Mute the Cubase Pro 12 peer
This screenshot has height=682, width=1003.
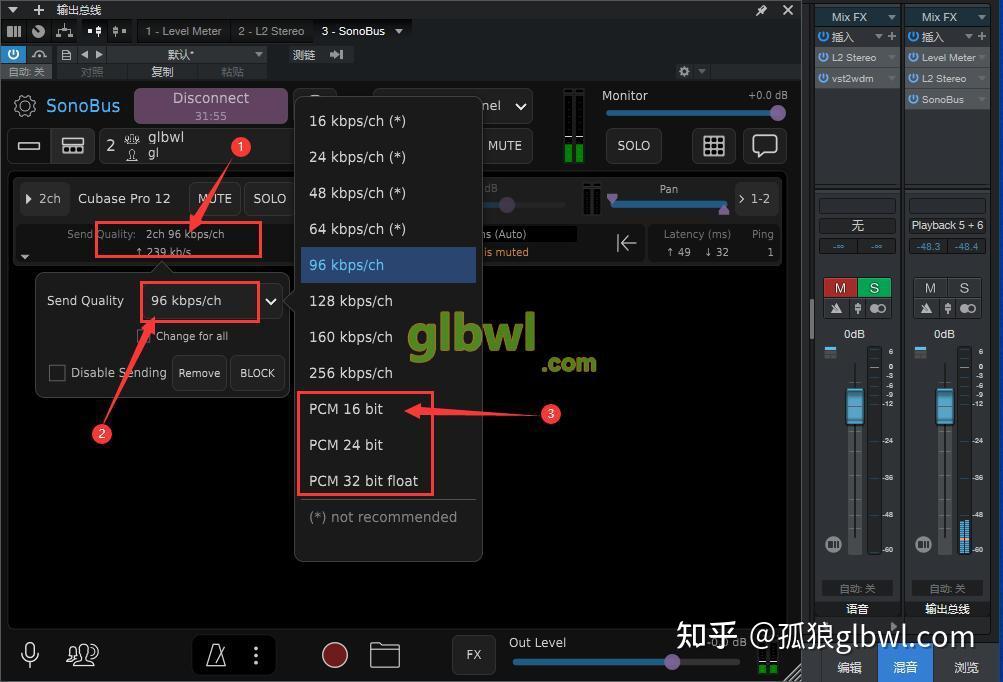(214, 198)
